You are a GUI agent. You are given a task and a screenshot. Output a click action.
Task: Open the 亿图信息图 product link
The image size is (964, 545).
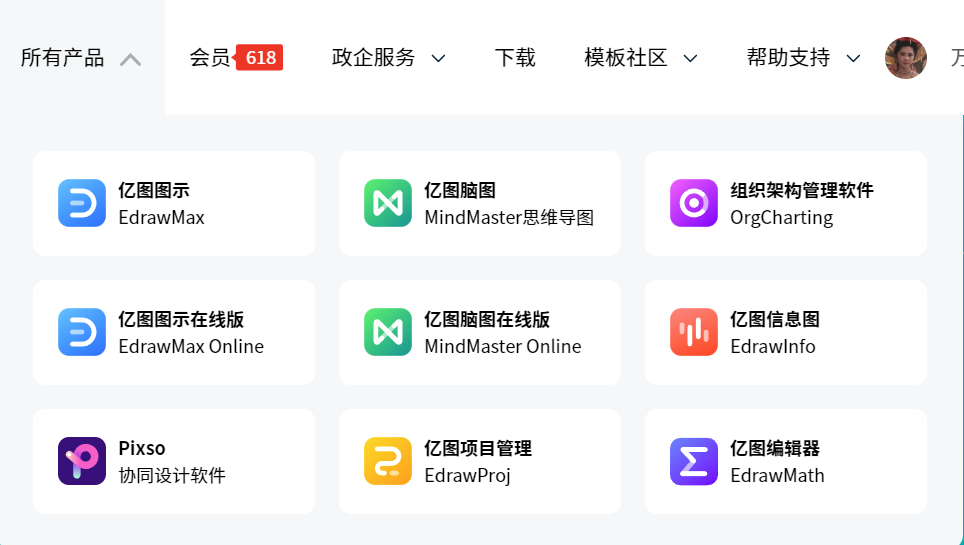point(775,320)
